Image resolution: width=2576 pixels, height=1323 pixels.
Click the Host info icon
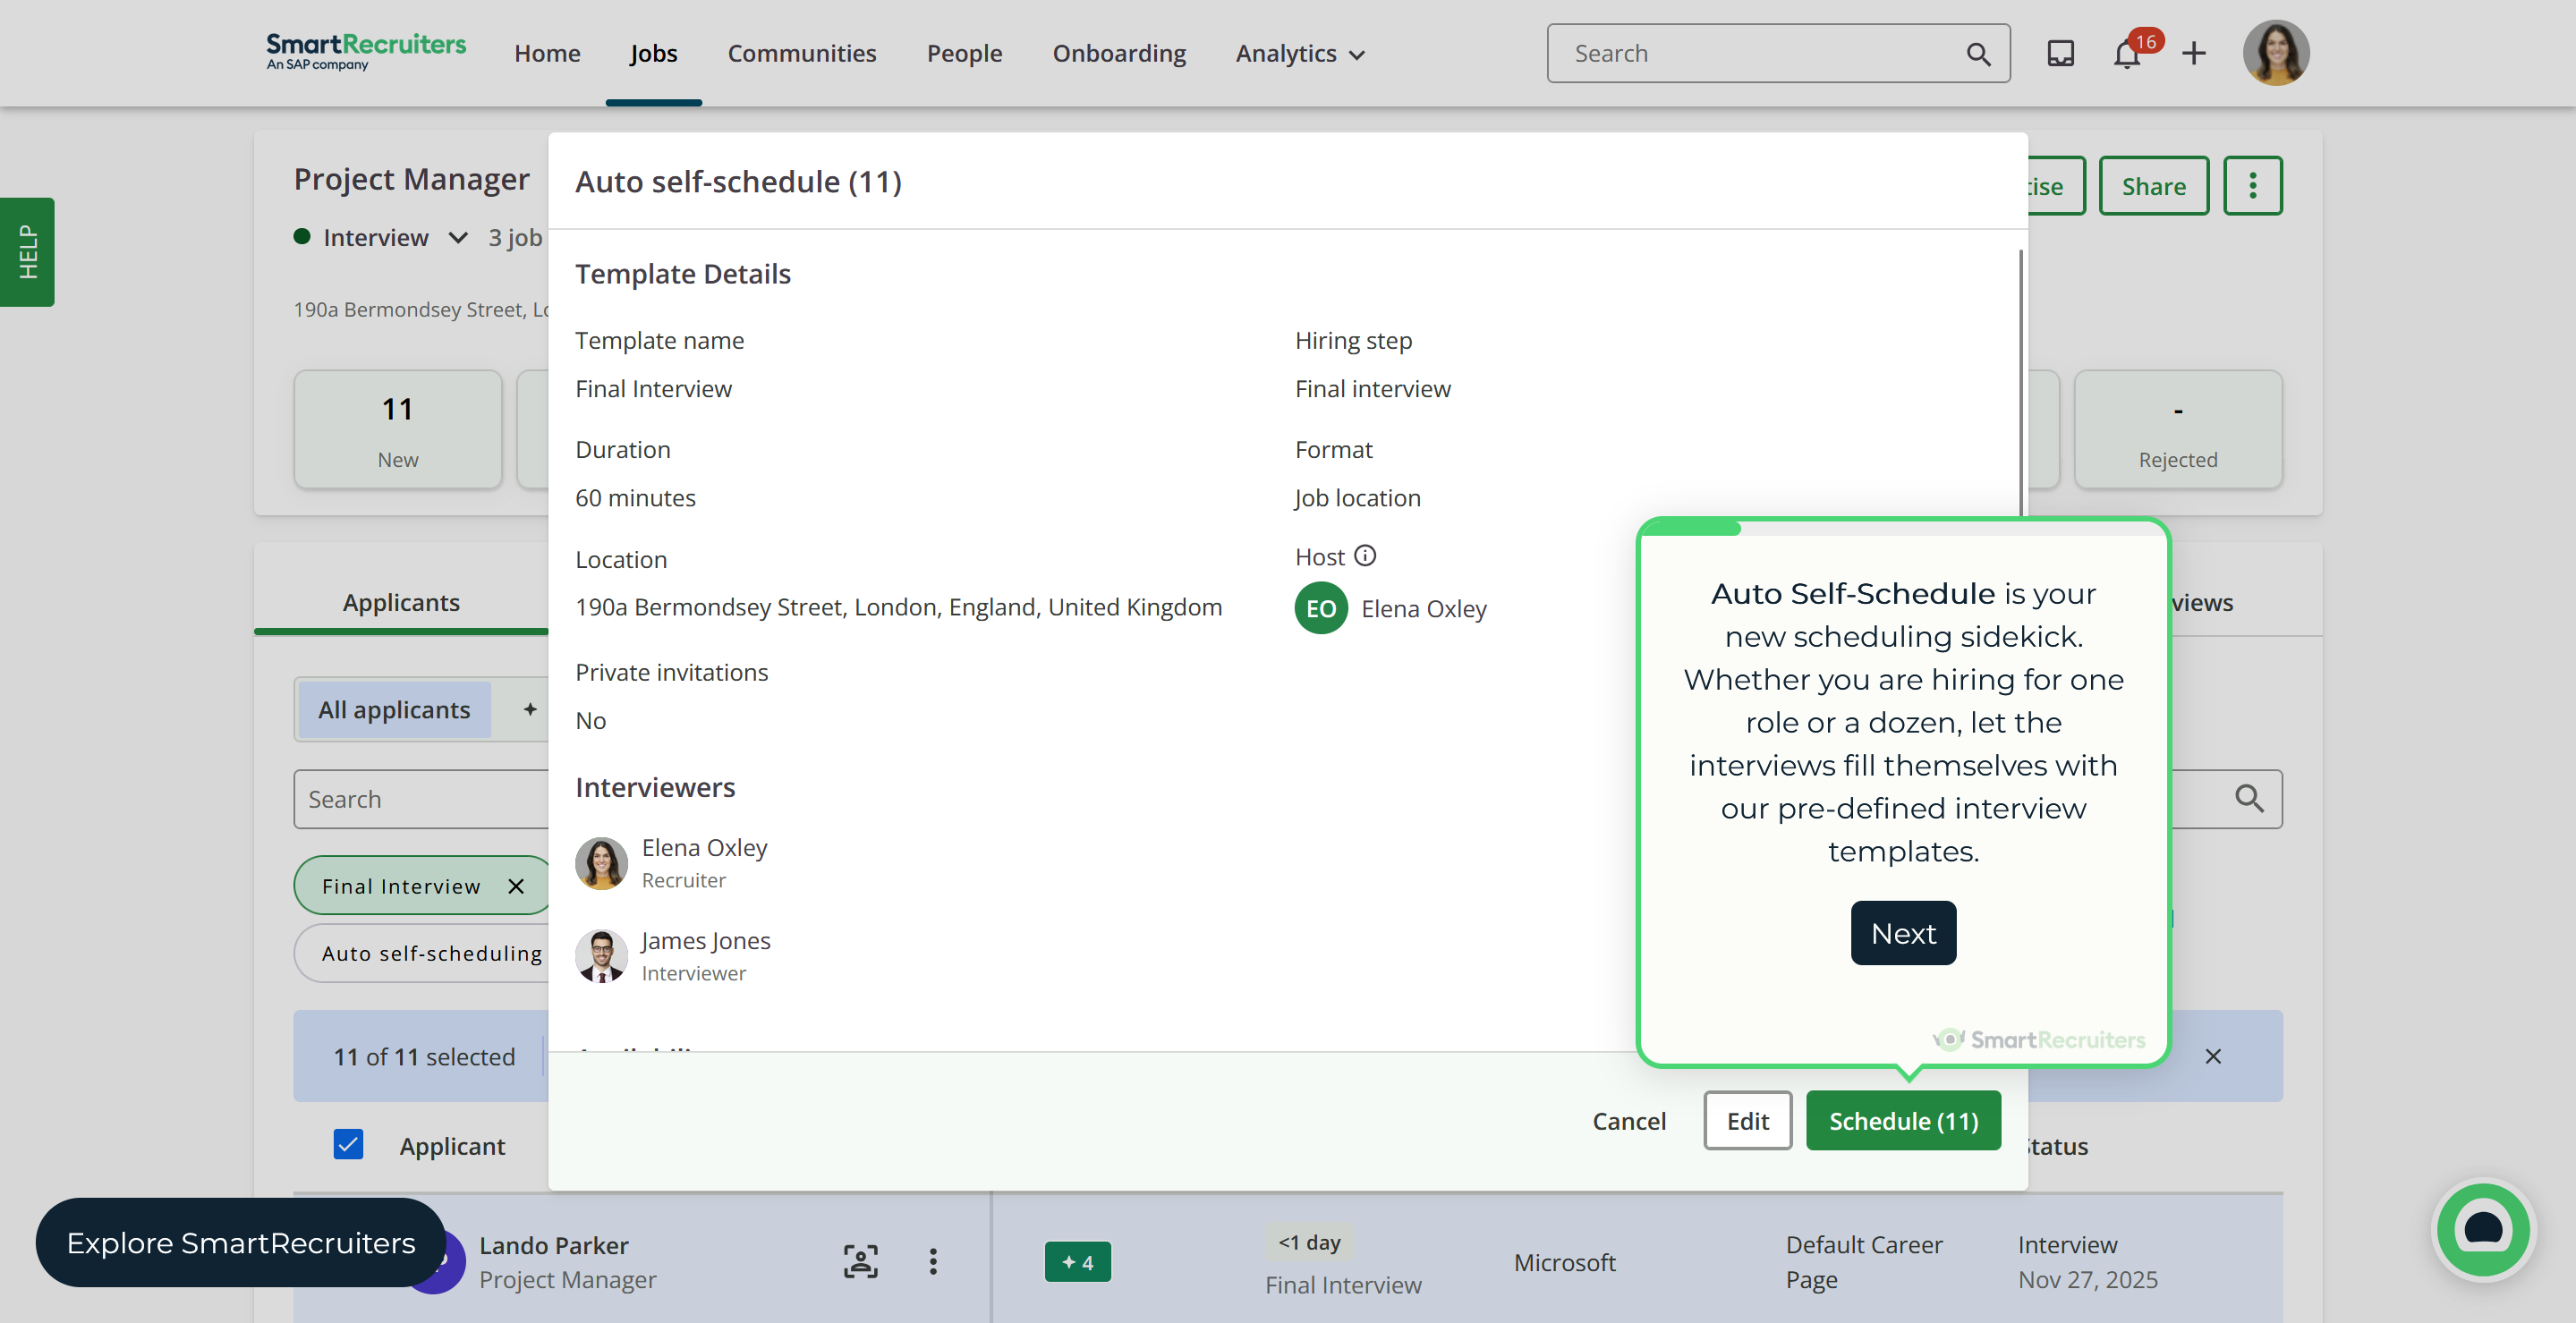1365,555
